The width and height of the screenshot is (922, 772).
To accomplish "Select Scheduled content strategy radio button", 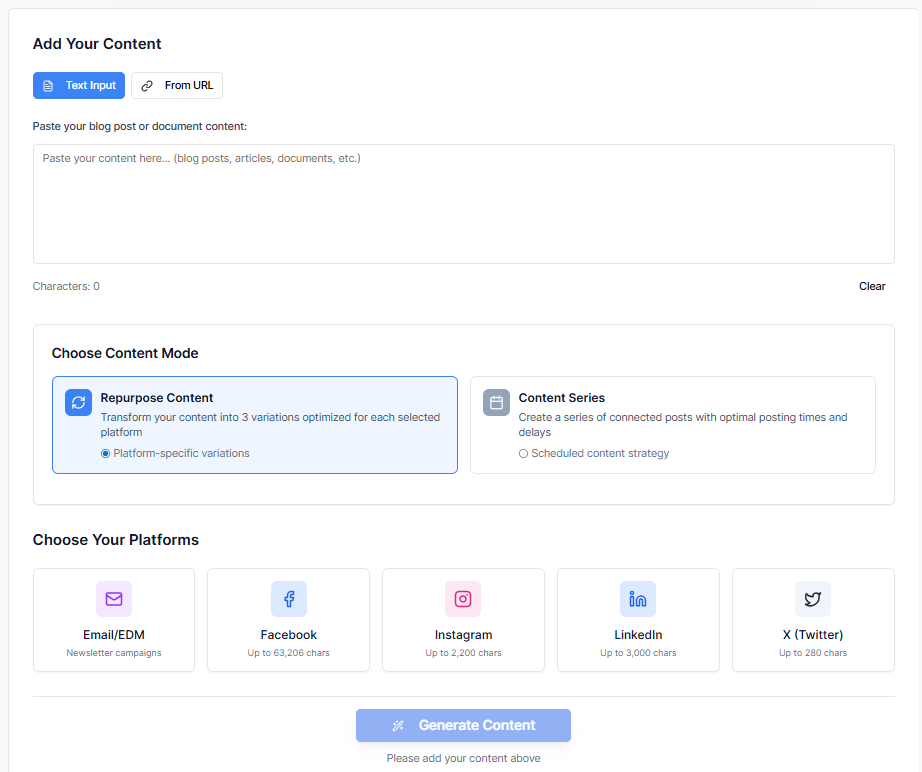I will click(x=523, y=453).
